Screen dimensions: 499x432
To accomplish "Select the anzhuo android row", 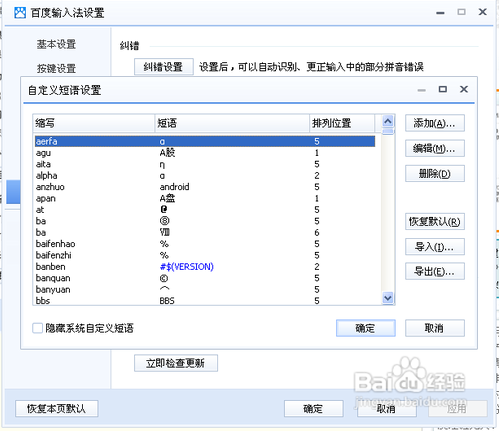I will point(205,187).
